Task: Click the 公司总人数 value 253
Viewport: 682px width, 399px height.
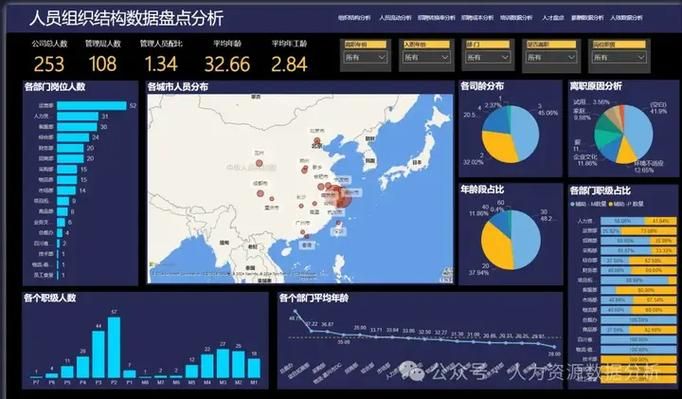Action: [x=49, y=64]
